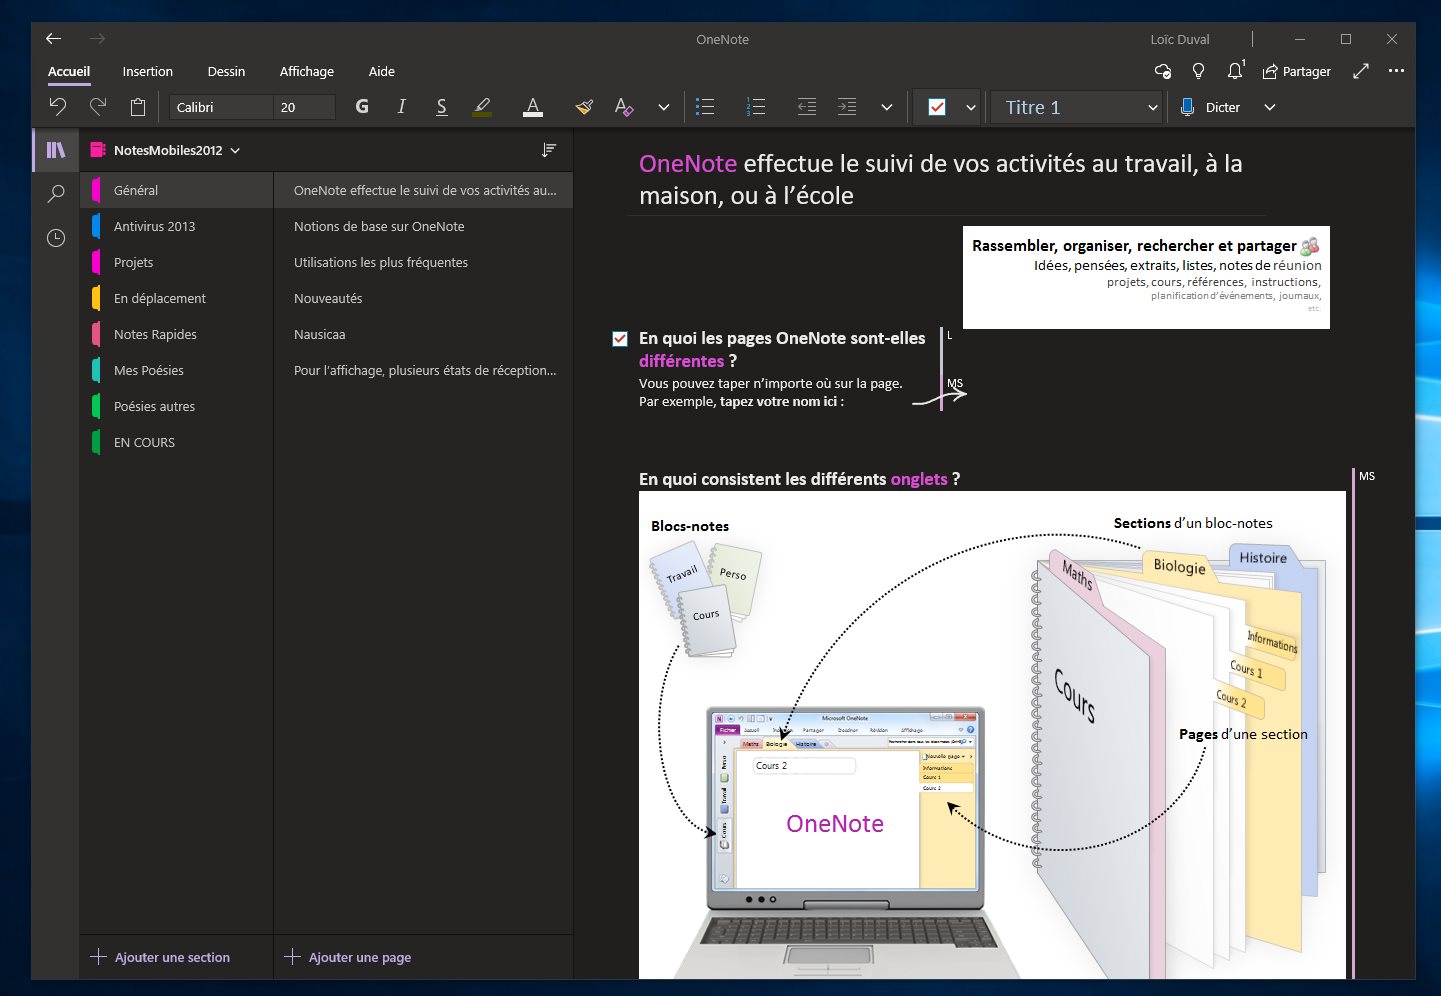The image size is (1441, 996).
Task: Start dictation with Dicter
Action: click(1210, 107)
